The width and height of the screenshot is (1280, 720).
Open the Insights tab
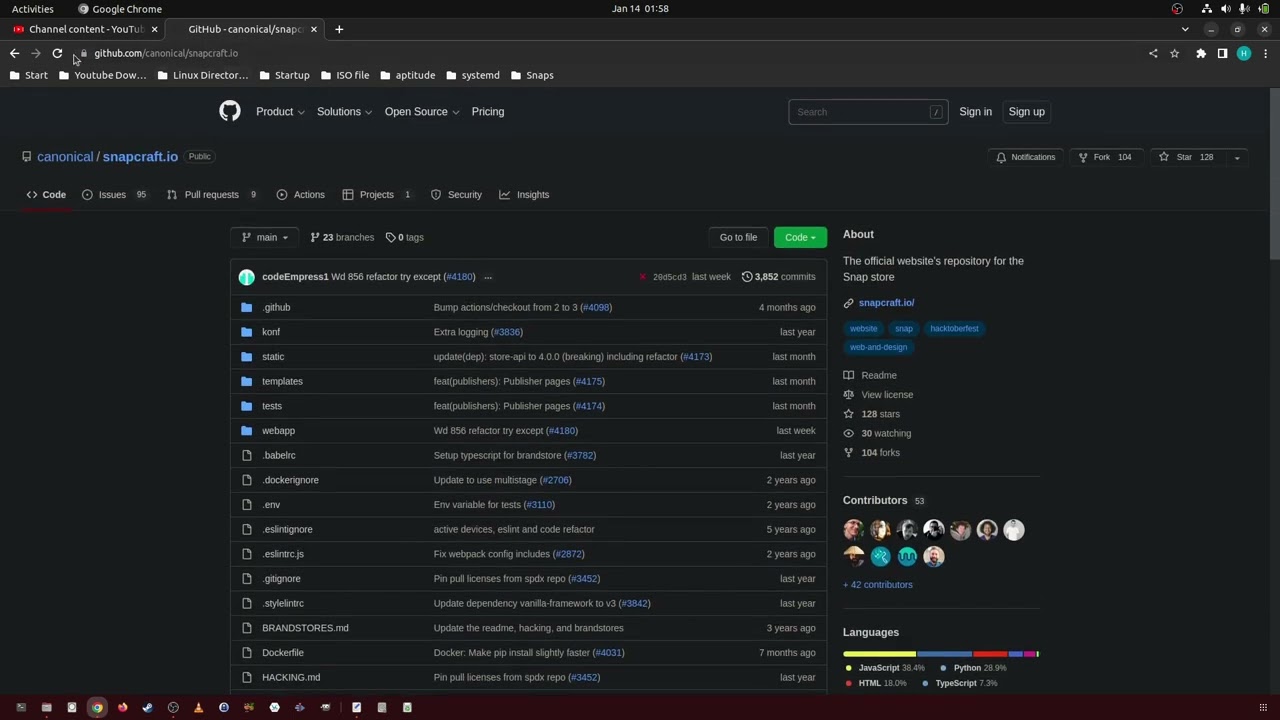coord(524,195)
